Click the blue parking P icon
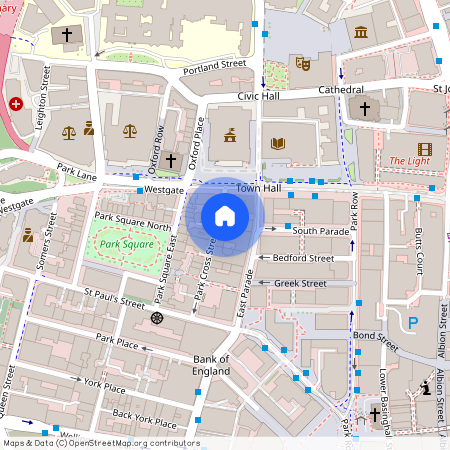 click(x=413, y=323)
